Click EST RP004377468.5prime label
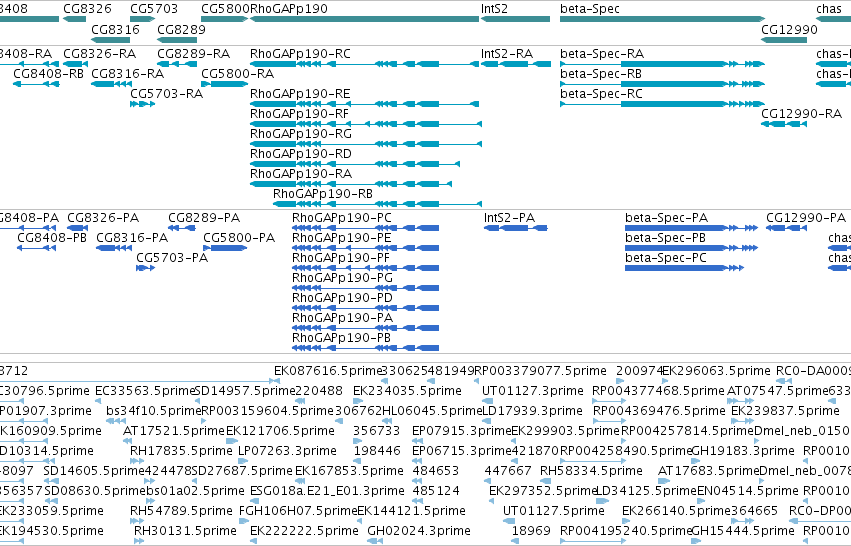The width and height of the screenshot is (851, 546). [658, 391]
